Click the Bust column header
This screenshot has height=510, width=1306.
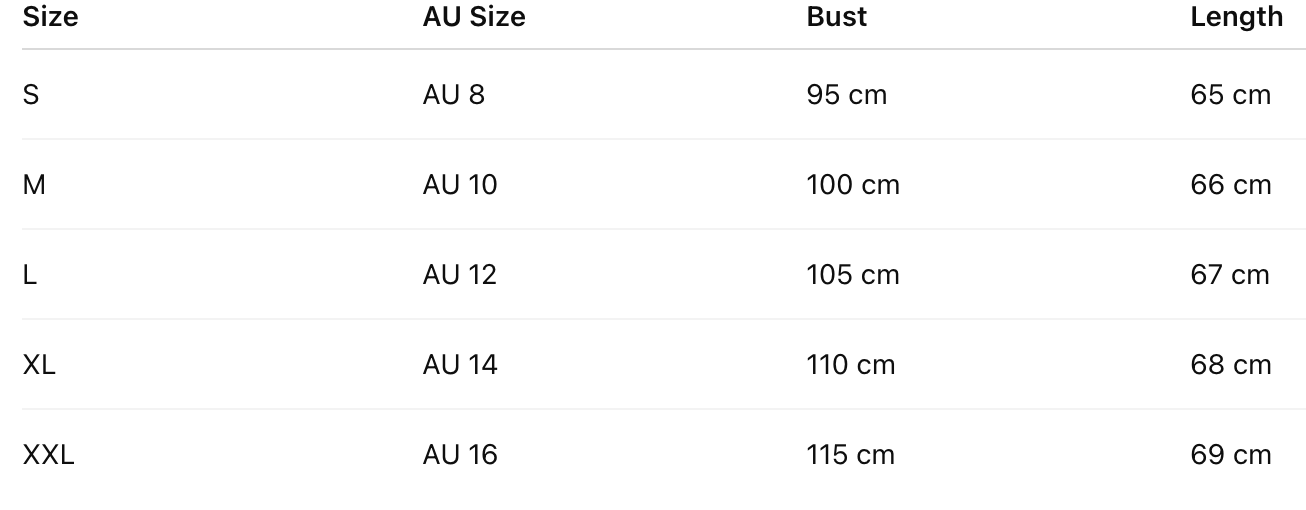(836, 17)
